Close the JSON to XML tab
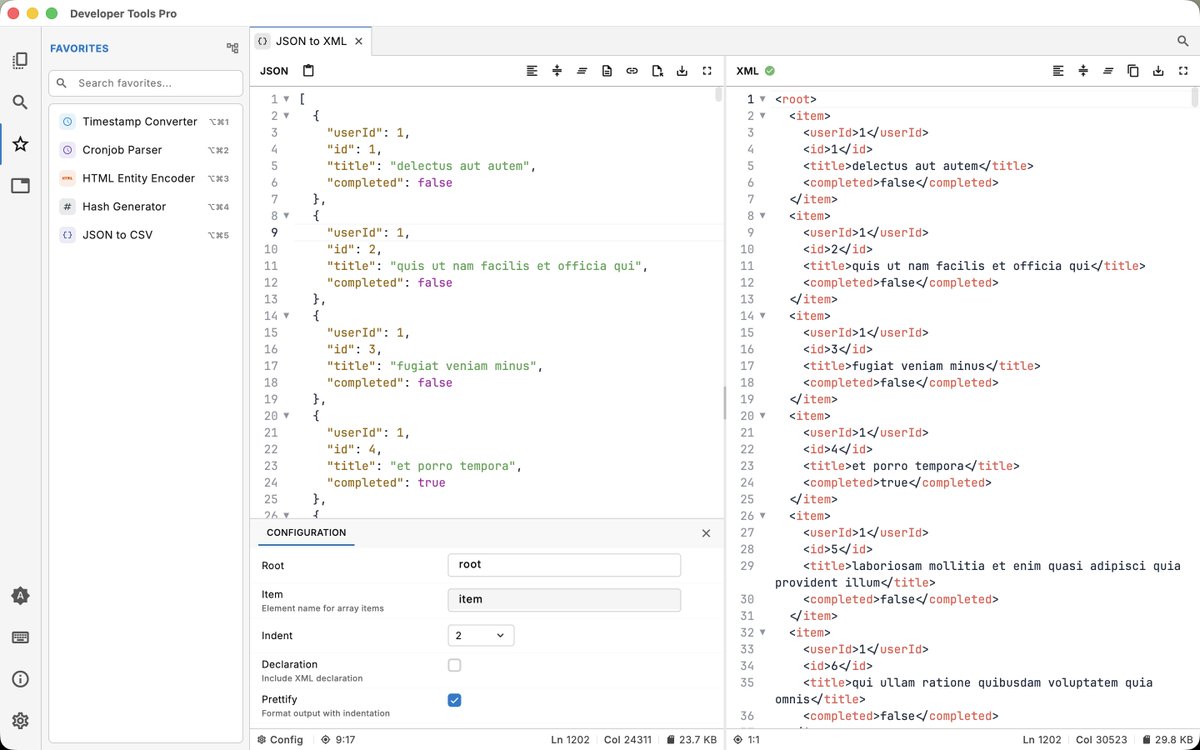1200x750 pixels. tap(360, 41)
